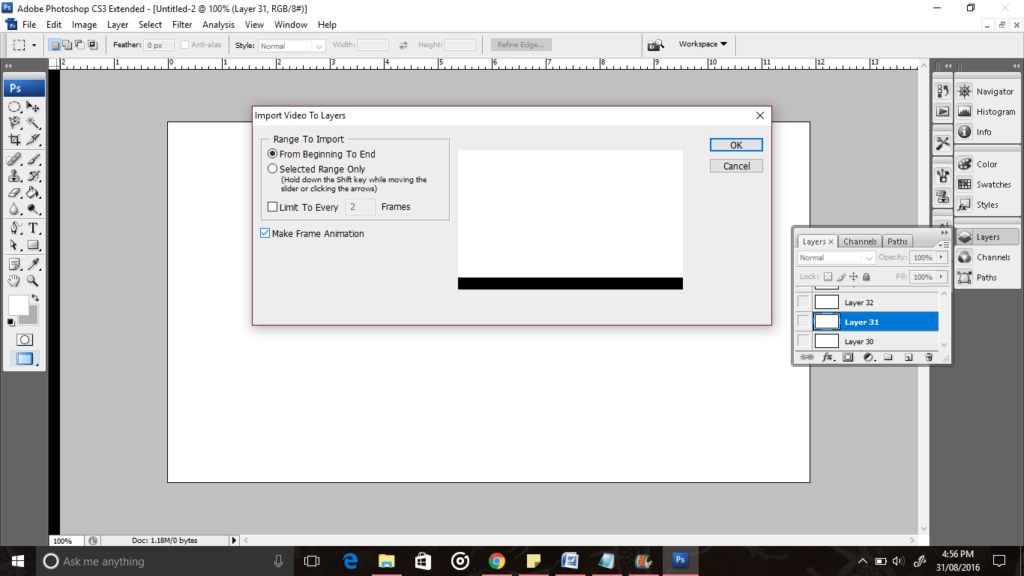Image resolution: width=1024 pixels, height=576 pixels.
Task: Select the Eyedropper tool
Action: coord(33,264)
